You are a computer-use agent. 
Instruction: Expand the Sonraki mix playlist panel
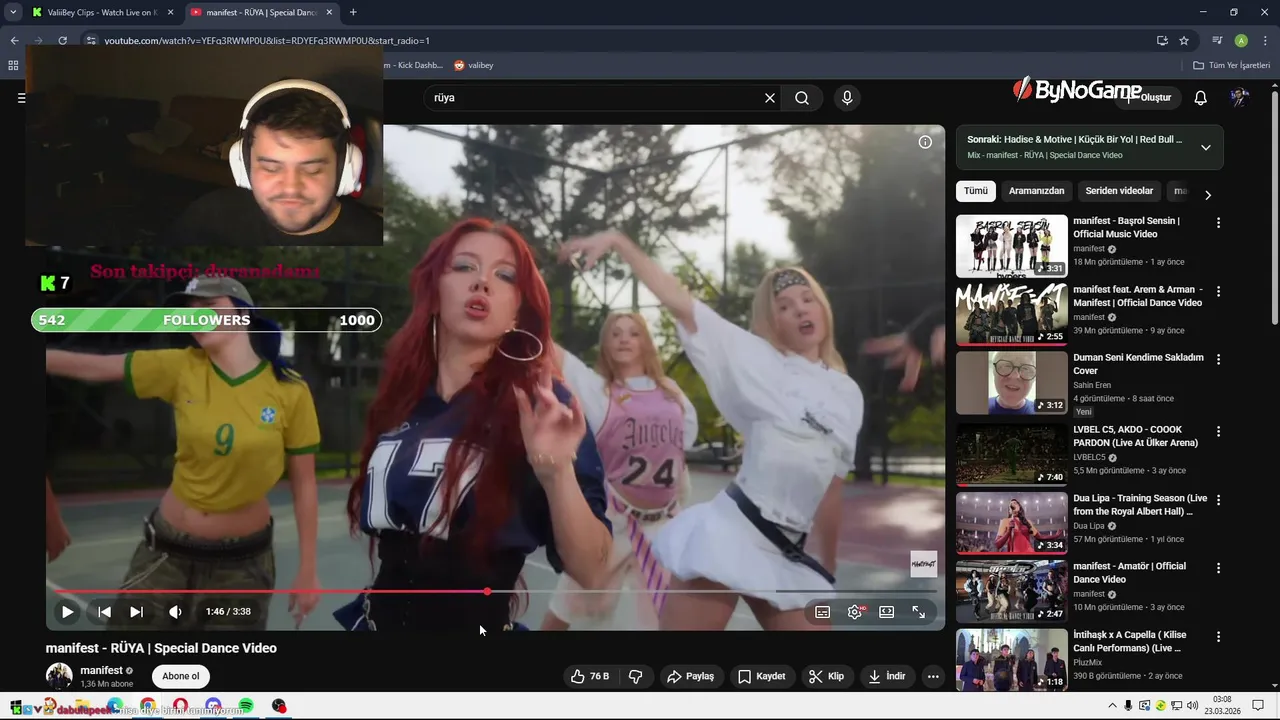coord(1205,147)
